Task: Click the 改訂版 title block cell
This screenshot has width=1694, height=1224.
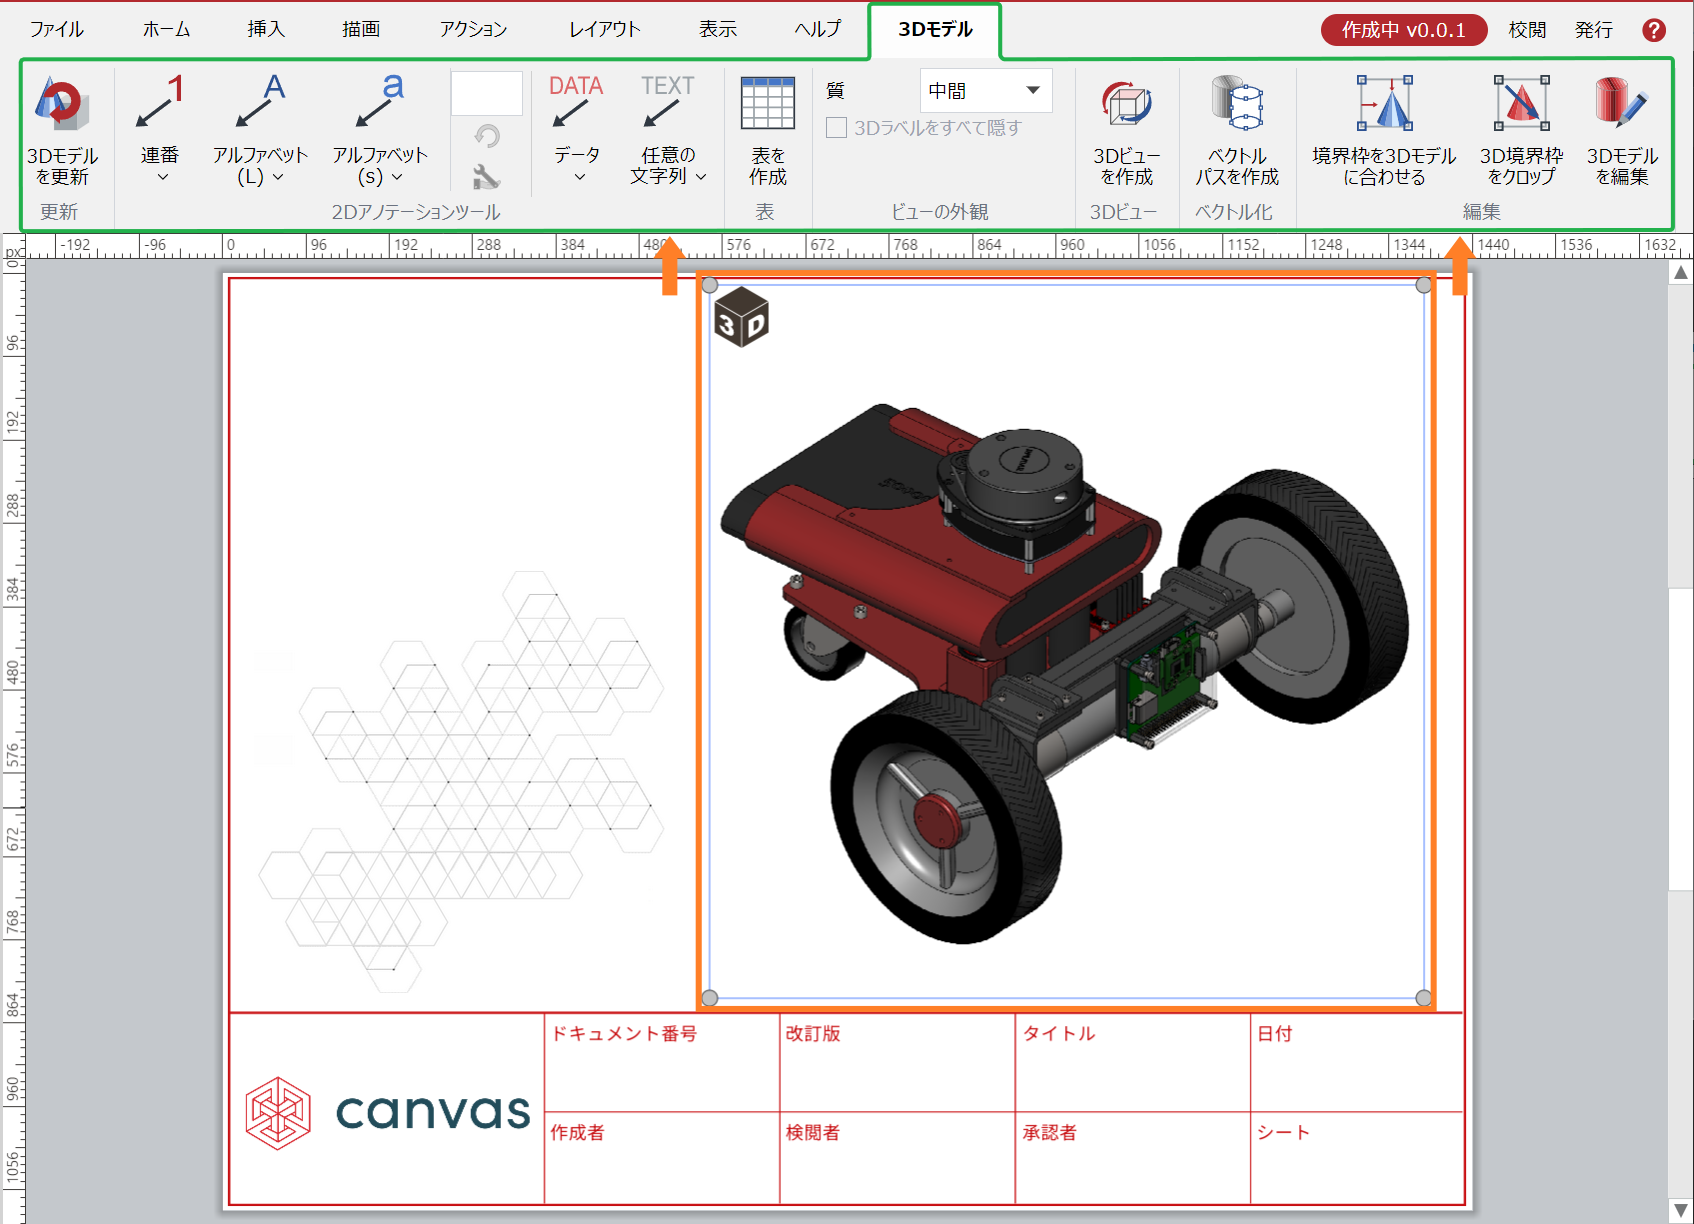Action: point(897,1063)
